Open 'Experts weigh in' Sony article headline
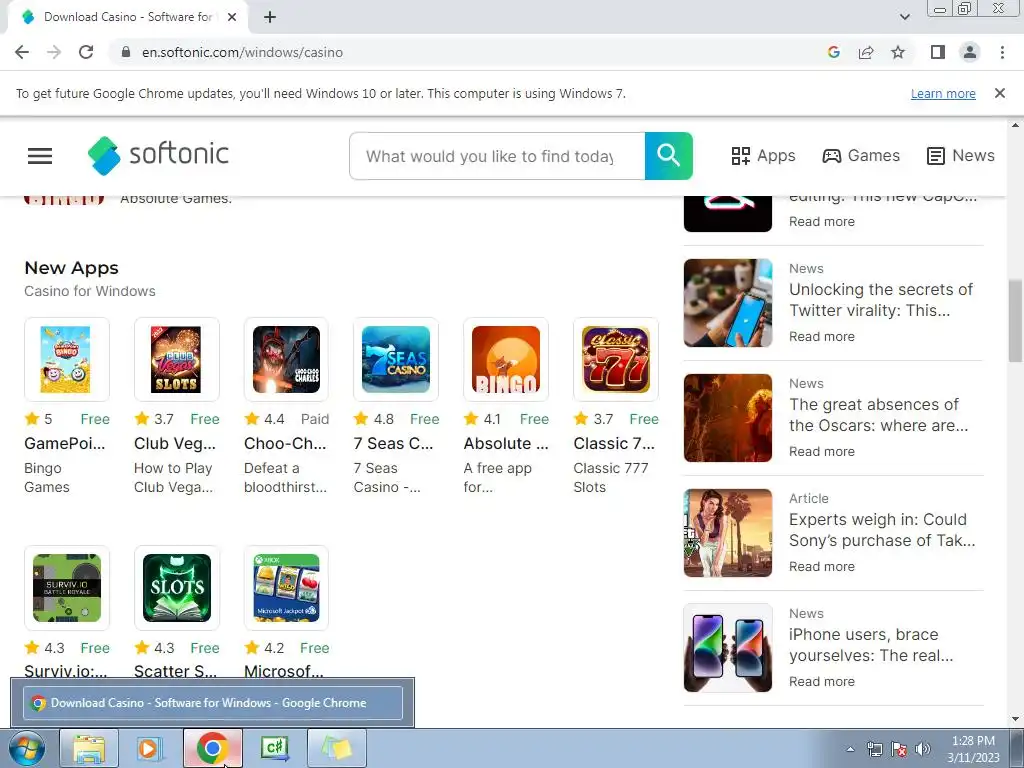1024x768 pixels. click(882, 530)
